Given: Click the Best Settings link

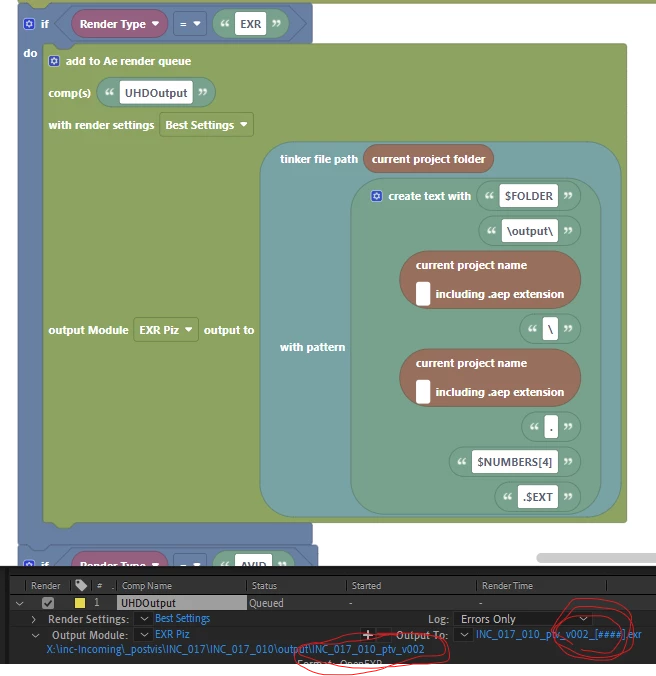Looking at the screenshot, I should [183, 619].
